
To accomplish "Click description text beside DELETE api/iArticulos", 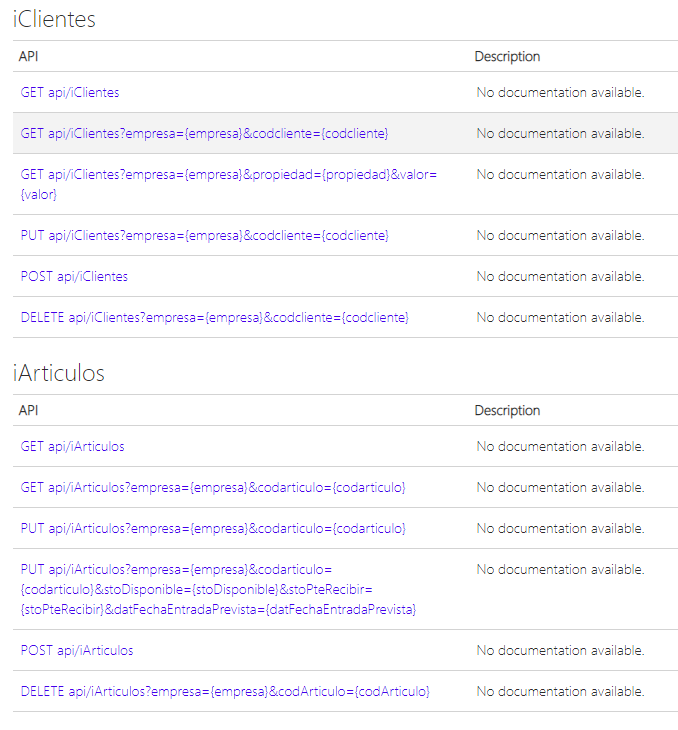I will pyautogui.click(x=560, y=691).
